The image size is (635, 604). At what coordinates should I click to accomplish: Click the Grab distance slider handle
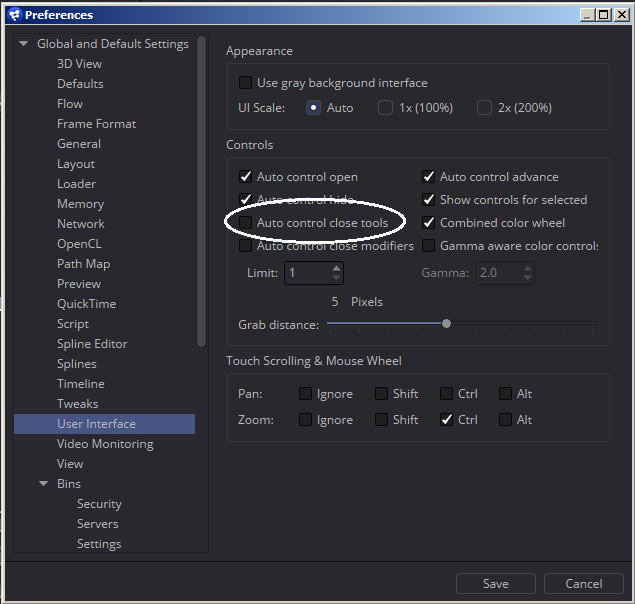pyautogui.click(x=446, y=323)
